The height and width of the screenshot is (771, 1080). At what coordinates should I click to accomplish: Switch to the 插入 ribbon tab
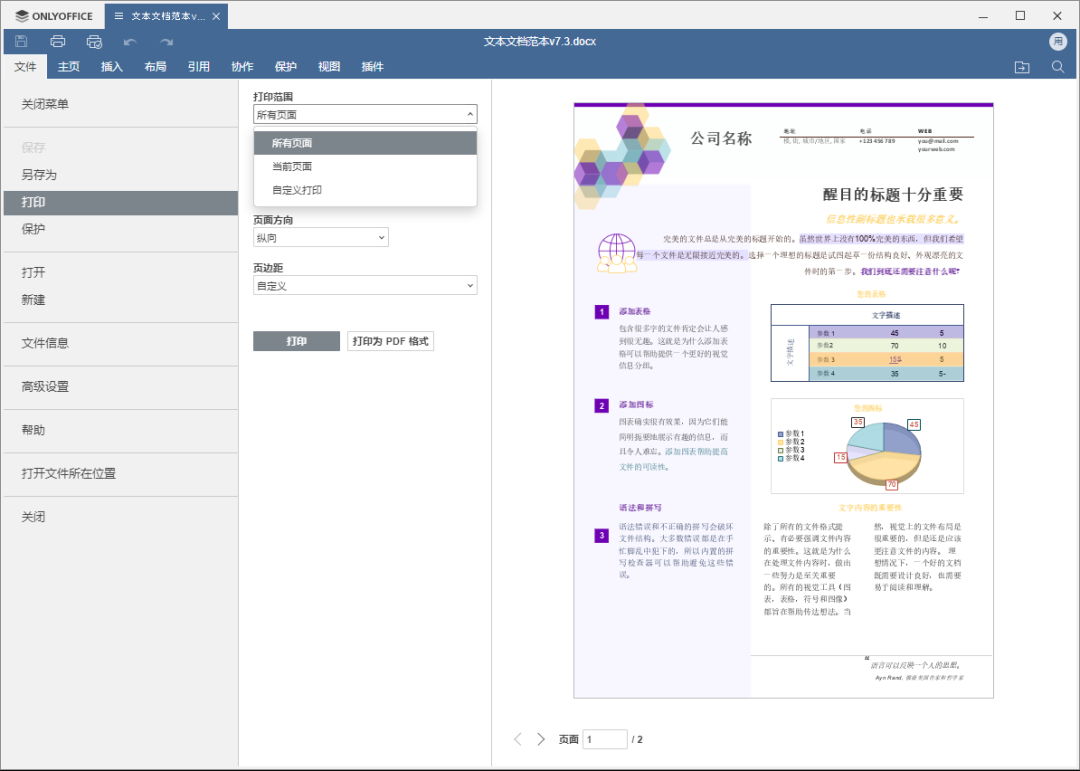(x=112, y=66)
